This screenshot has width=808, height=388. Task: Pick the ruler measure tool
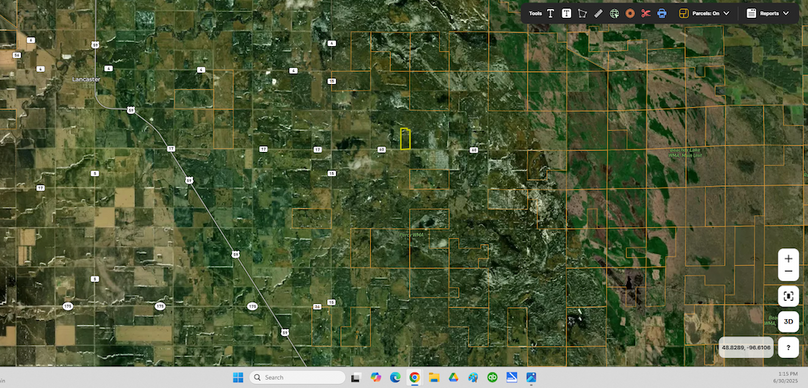[598, 13]
